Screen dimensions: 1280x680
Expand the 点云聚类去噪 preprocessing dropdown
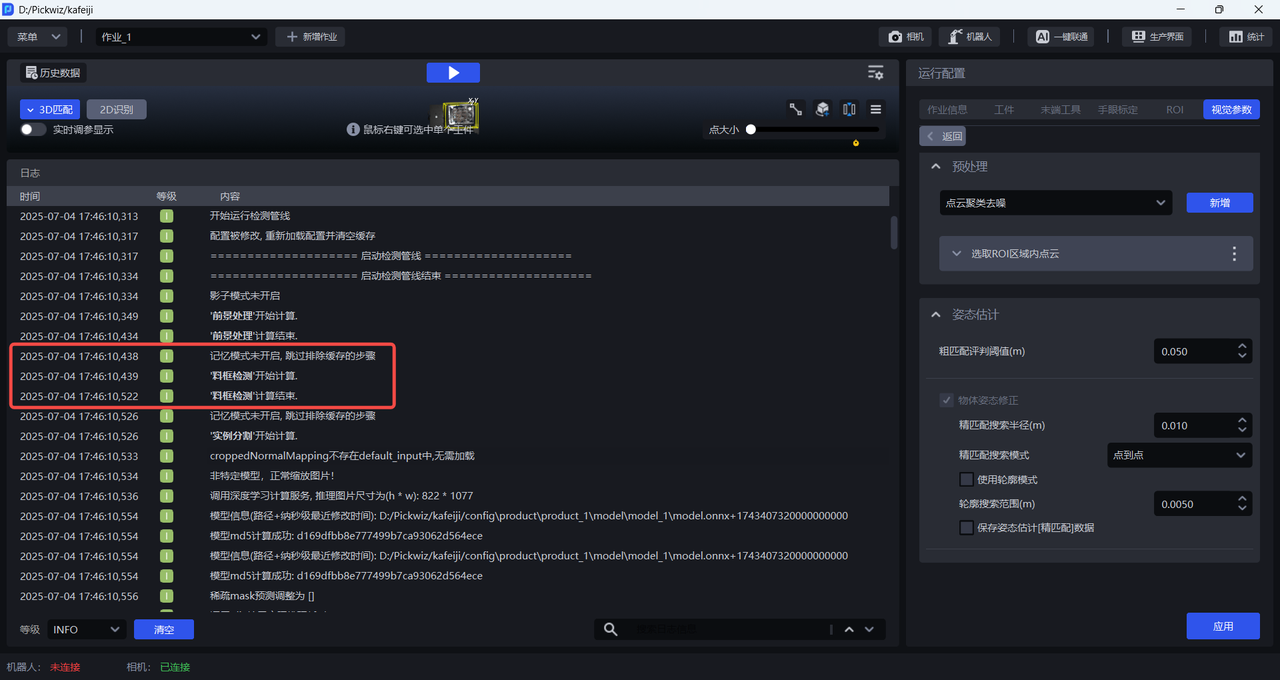(1055, 203)
